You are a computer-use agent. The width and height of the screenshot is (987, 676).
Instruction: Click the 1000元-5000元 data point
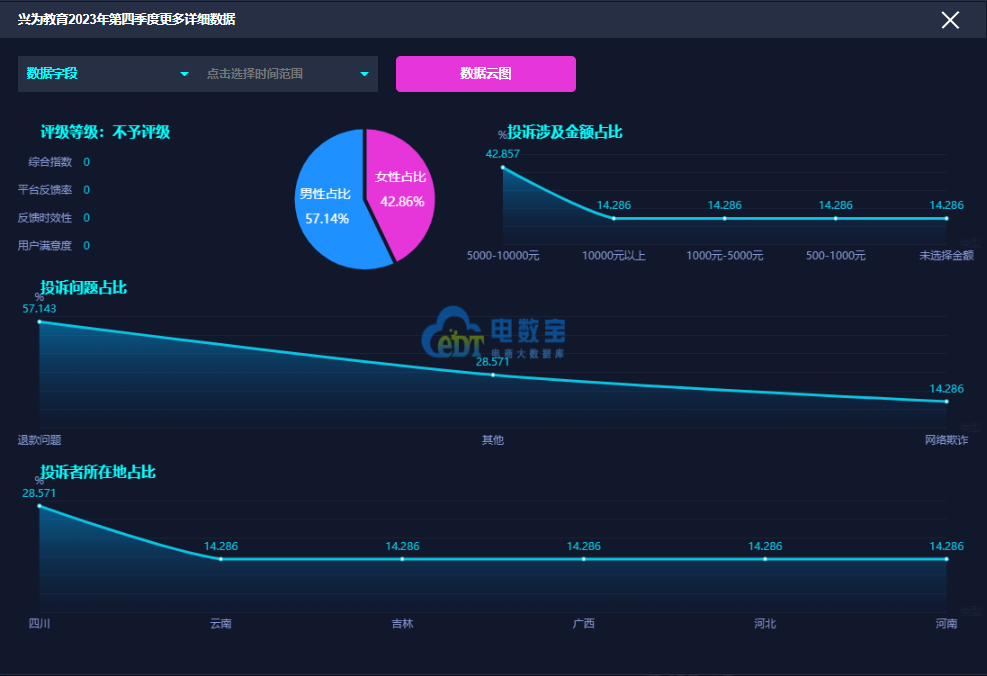pyautogui.click(x=725, y=218)
